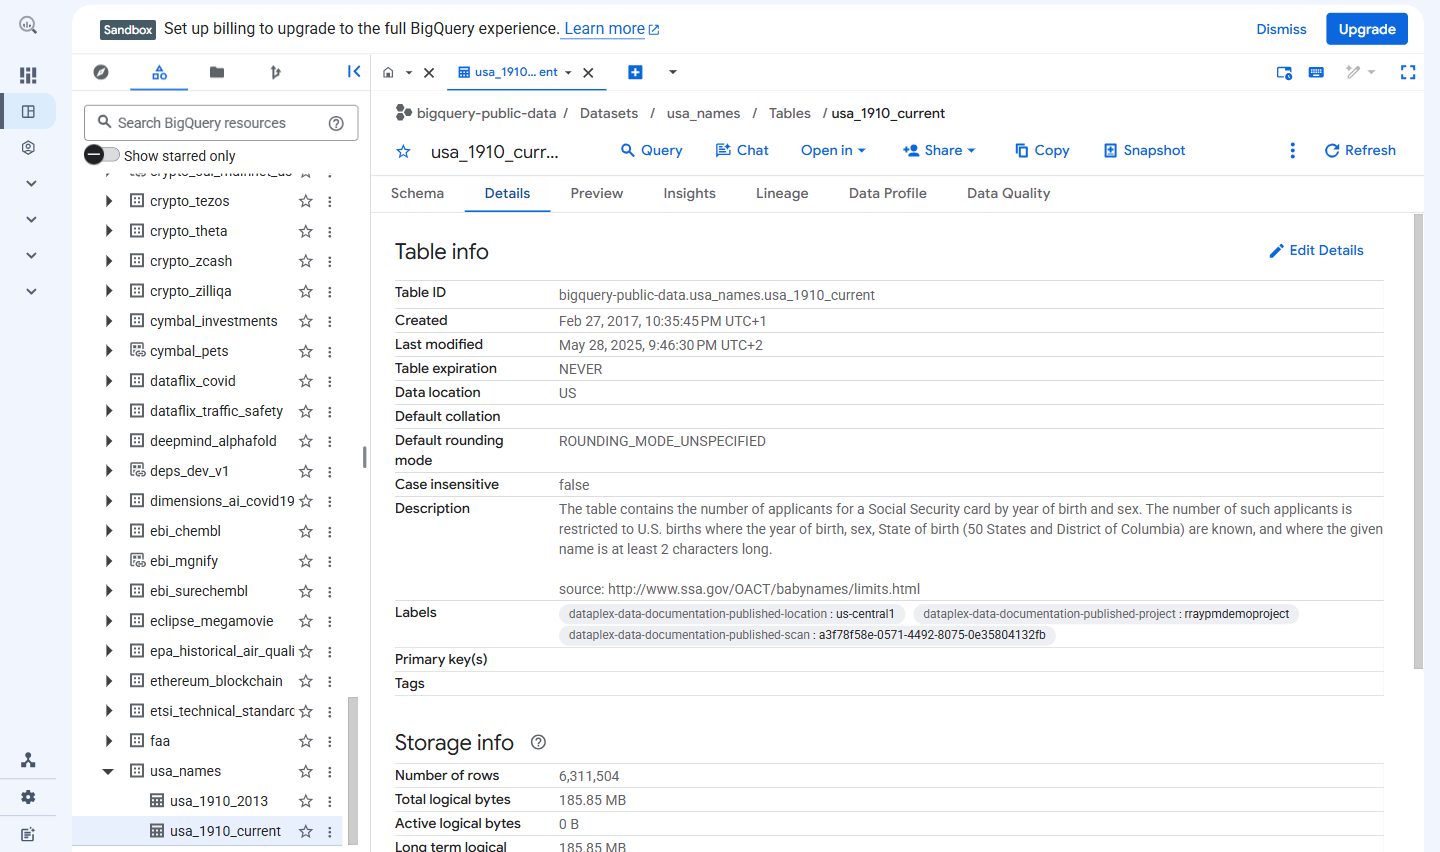Screen dimensions: 1440x852
Task: Select the classic explorer hierarchy icon
Action: pyautogui.click(x=159, y=72)
